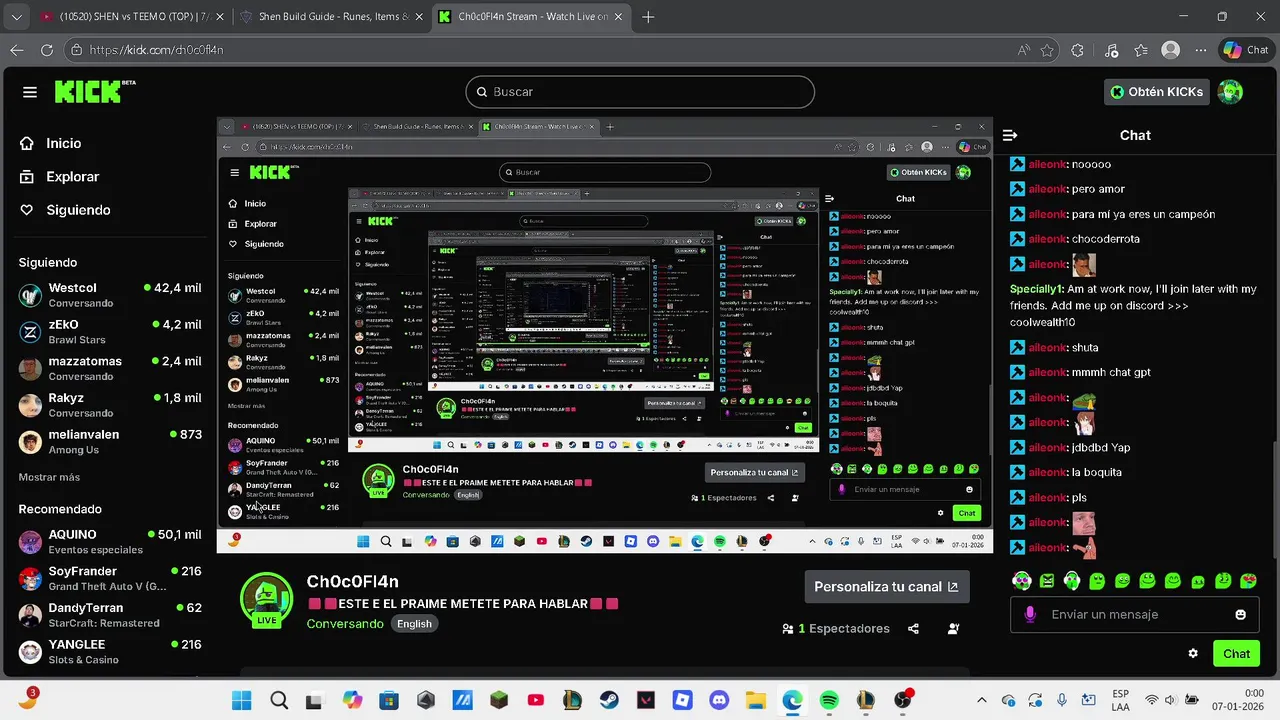
Task: Collapse the chat panel arrow icon
Action: 1010,135
